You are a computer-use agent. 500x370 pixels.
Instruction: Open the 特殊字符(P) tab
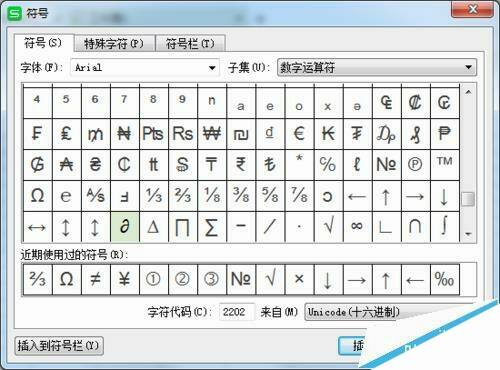pos(114,44)
